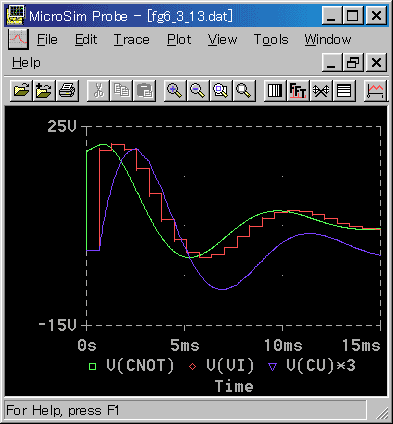The width and height of the screenshot is (393, 424).
Task: Click the Cut scissors icon
Action: 98,91
